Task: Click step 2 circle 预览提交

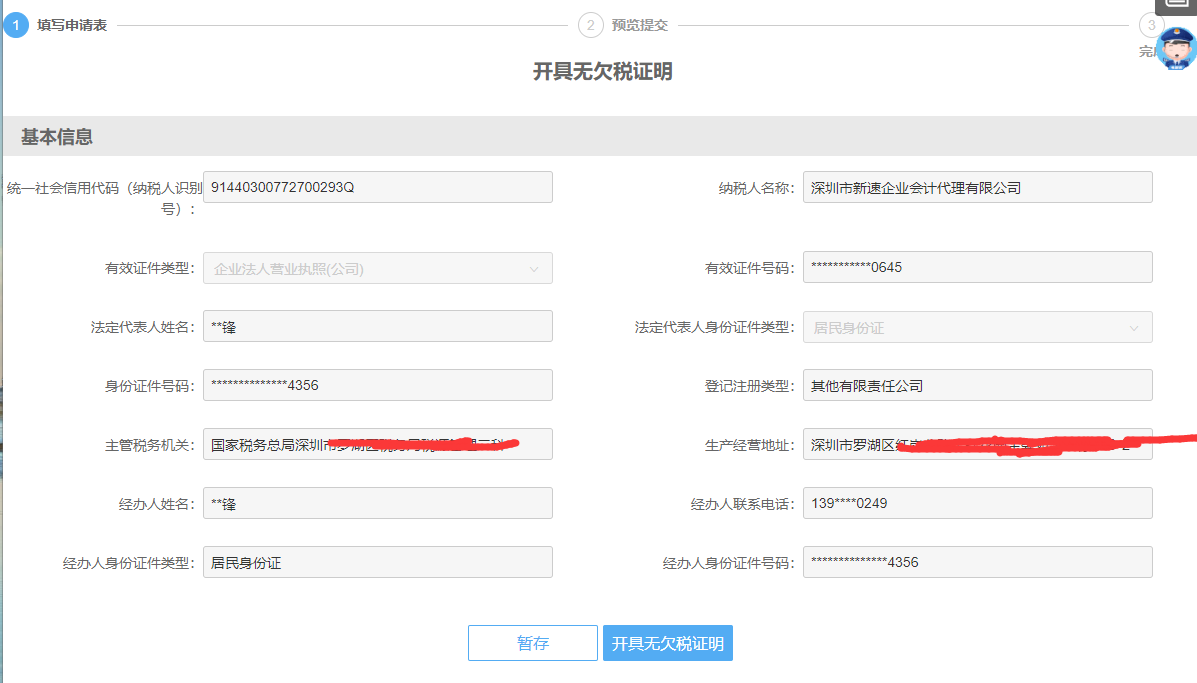Action: click(x=590, y=25)
